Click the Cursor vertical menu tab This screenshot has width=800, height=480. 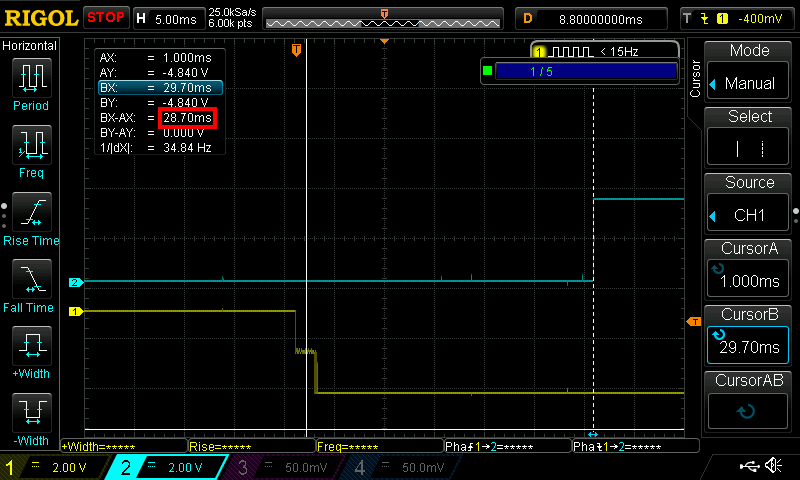coord(695,79)
